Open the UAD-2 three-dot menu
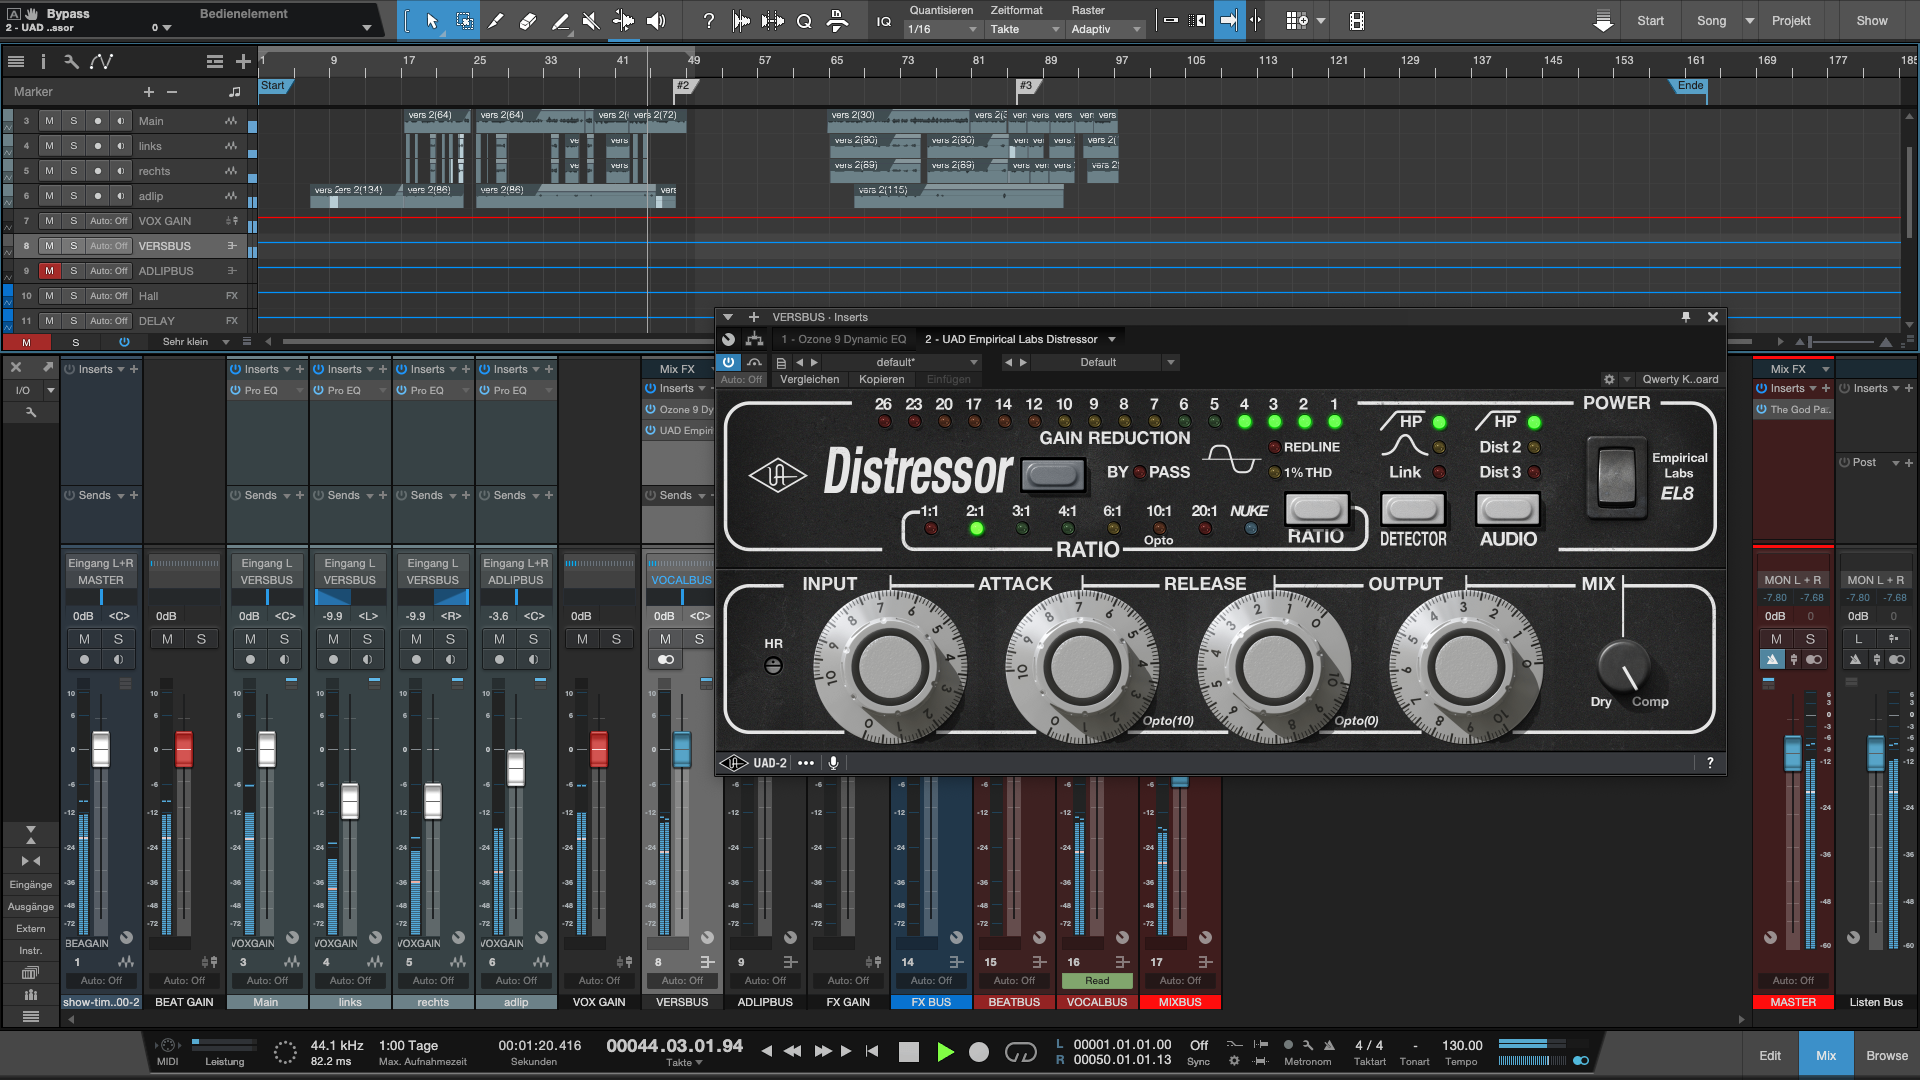The width and height of the screenshot is (1920, 1080). (x=806, y=763)
